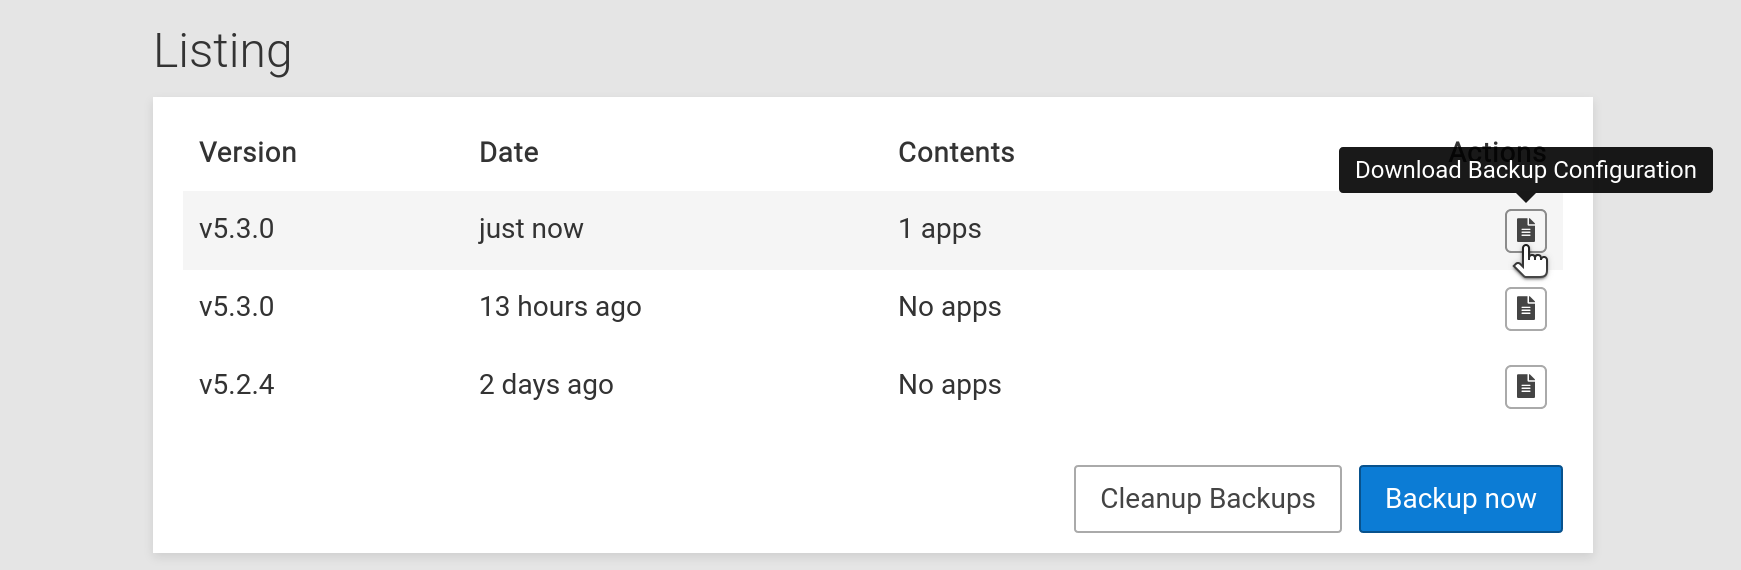Viewport: 1741px width, 570px height.
Task: Click the Contents column header
Action: pyautogui.click(x=956, y=152)
